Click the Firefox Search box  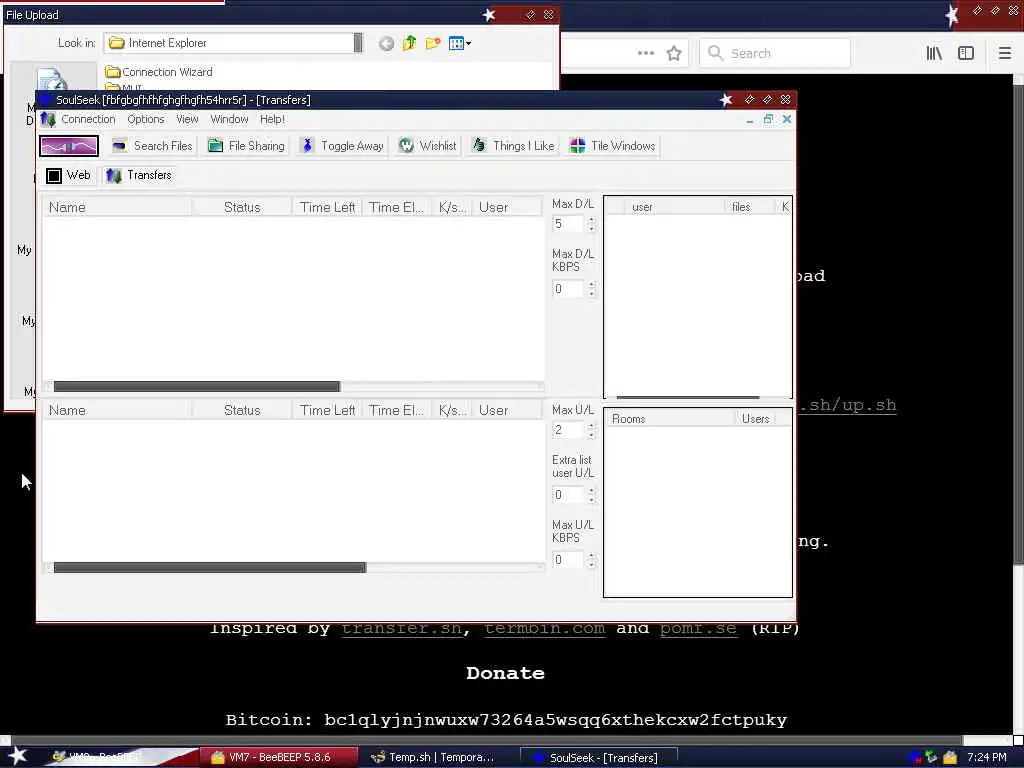click(x=775, y=54)
